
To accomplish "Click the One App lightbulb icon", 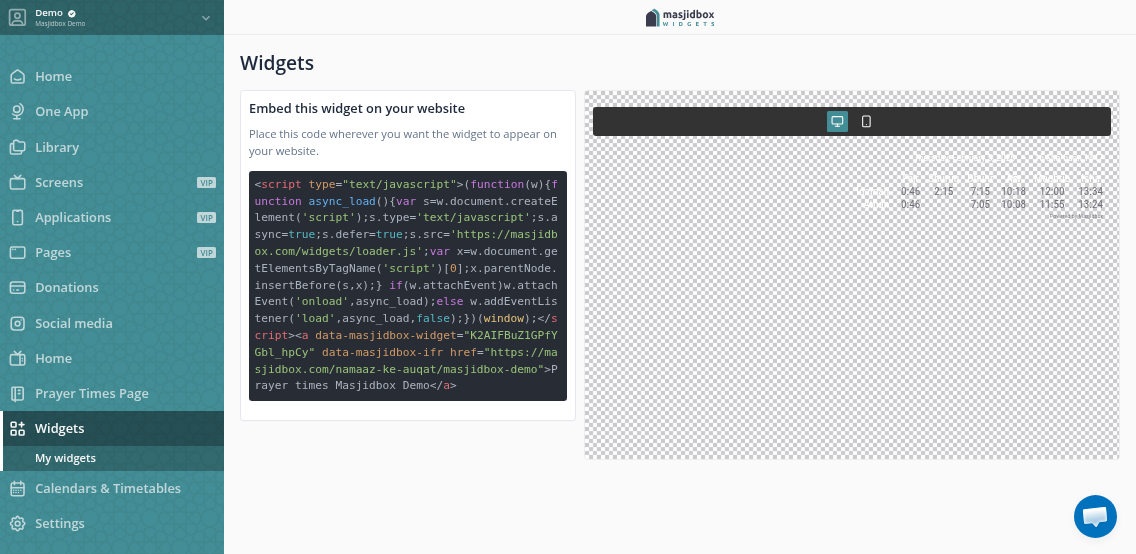I will [17, 112].
